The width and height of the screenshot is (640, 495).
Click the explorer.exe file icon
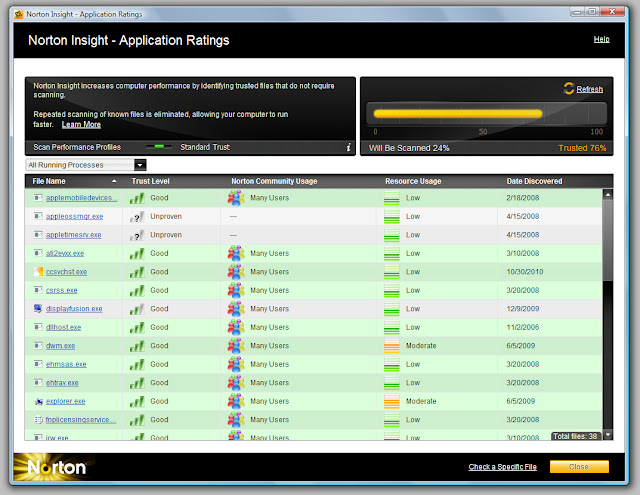pos(38,402)
